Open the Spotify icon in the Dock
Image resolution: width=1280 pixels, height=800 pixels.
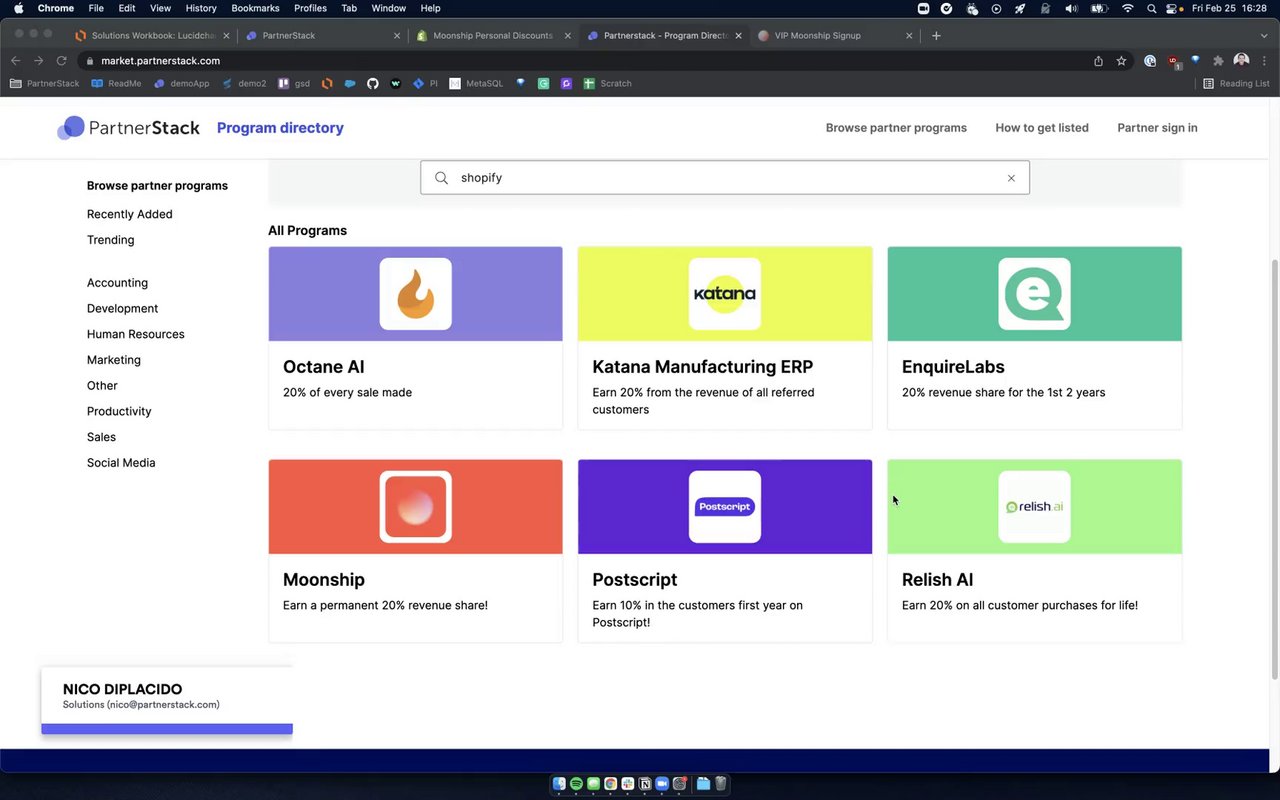(576, 784)
